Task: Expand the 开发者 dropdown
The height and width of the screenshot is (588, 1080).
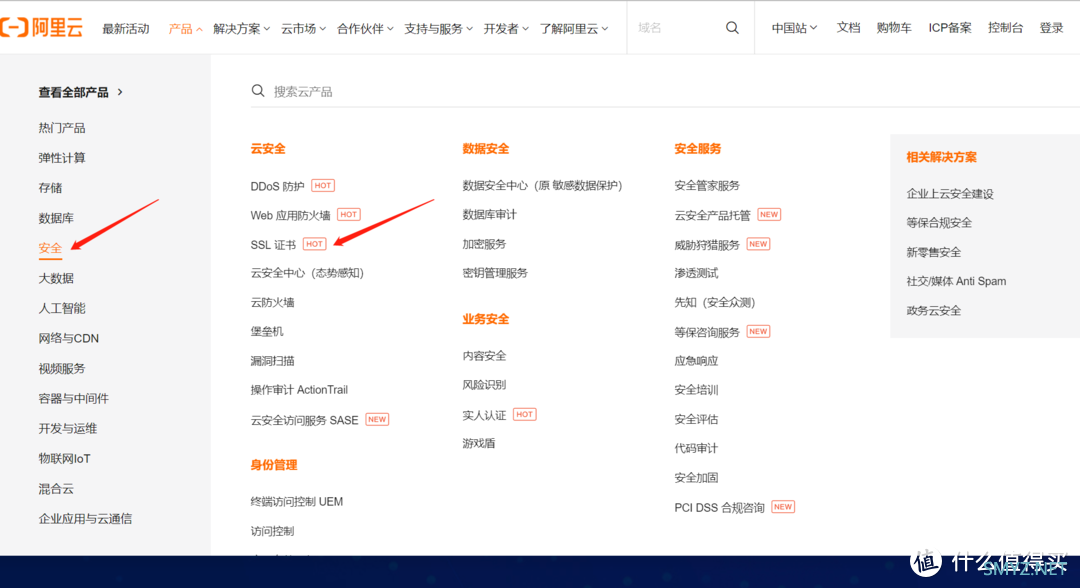Action: [506, 28]
